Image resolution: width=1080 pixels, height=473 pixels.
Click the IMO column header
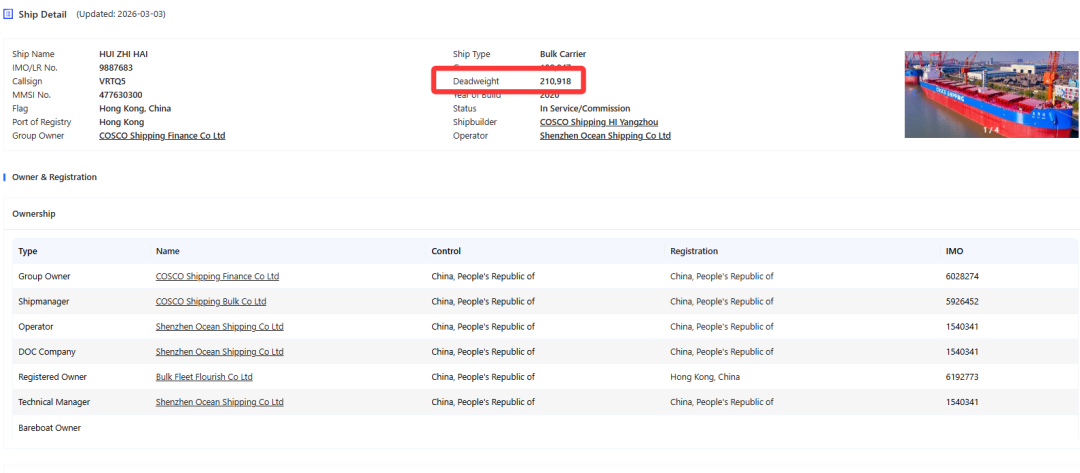(954, 251)
